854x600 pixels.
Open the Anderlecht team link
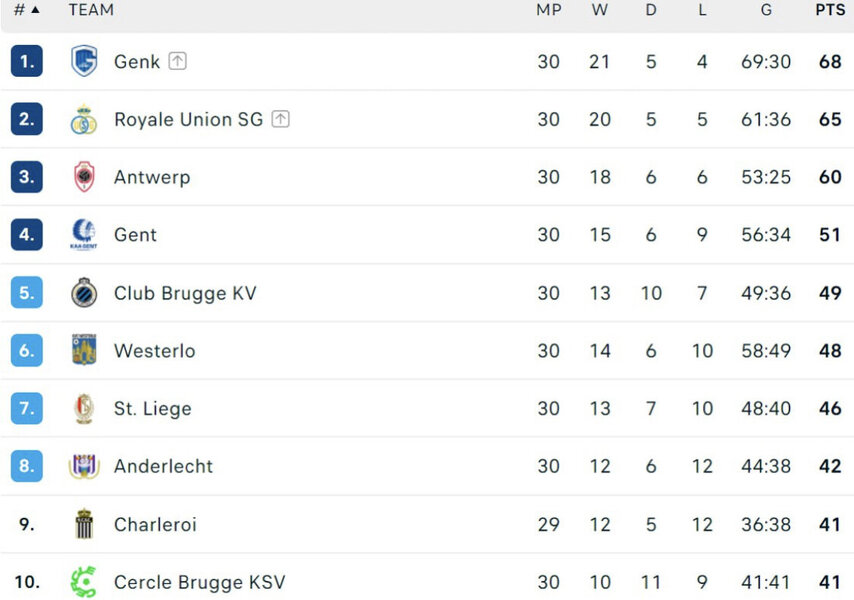pos(163,466)
